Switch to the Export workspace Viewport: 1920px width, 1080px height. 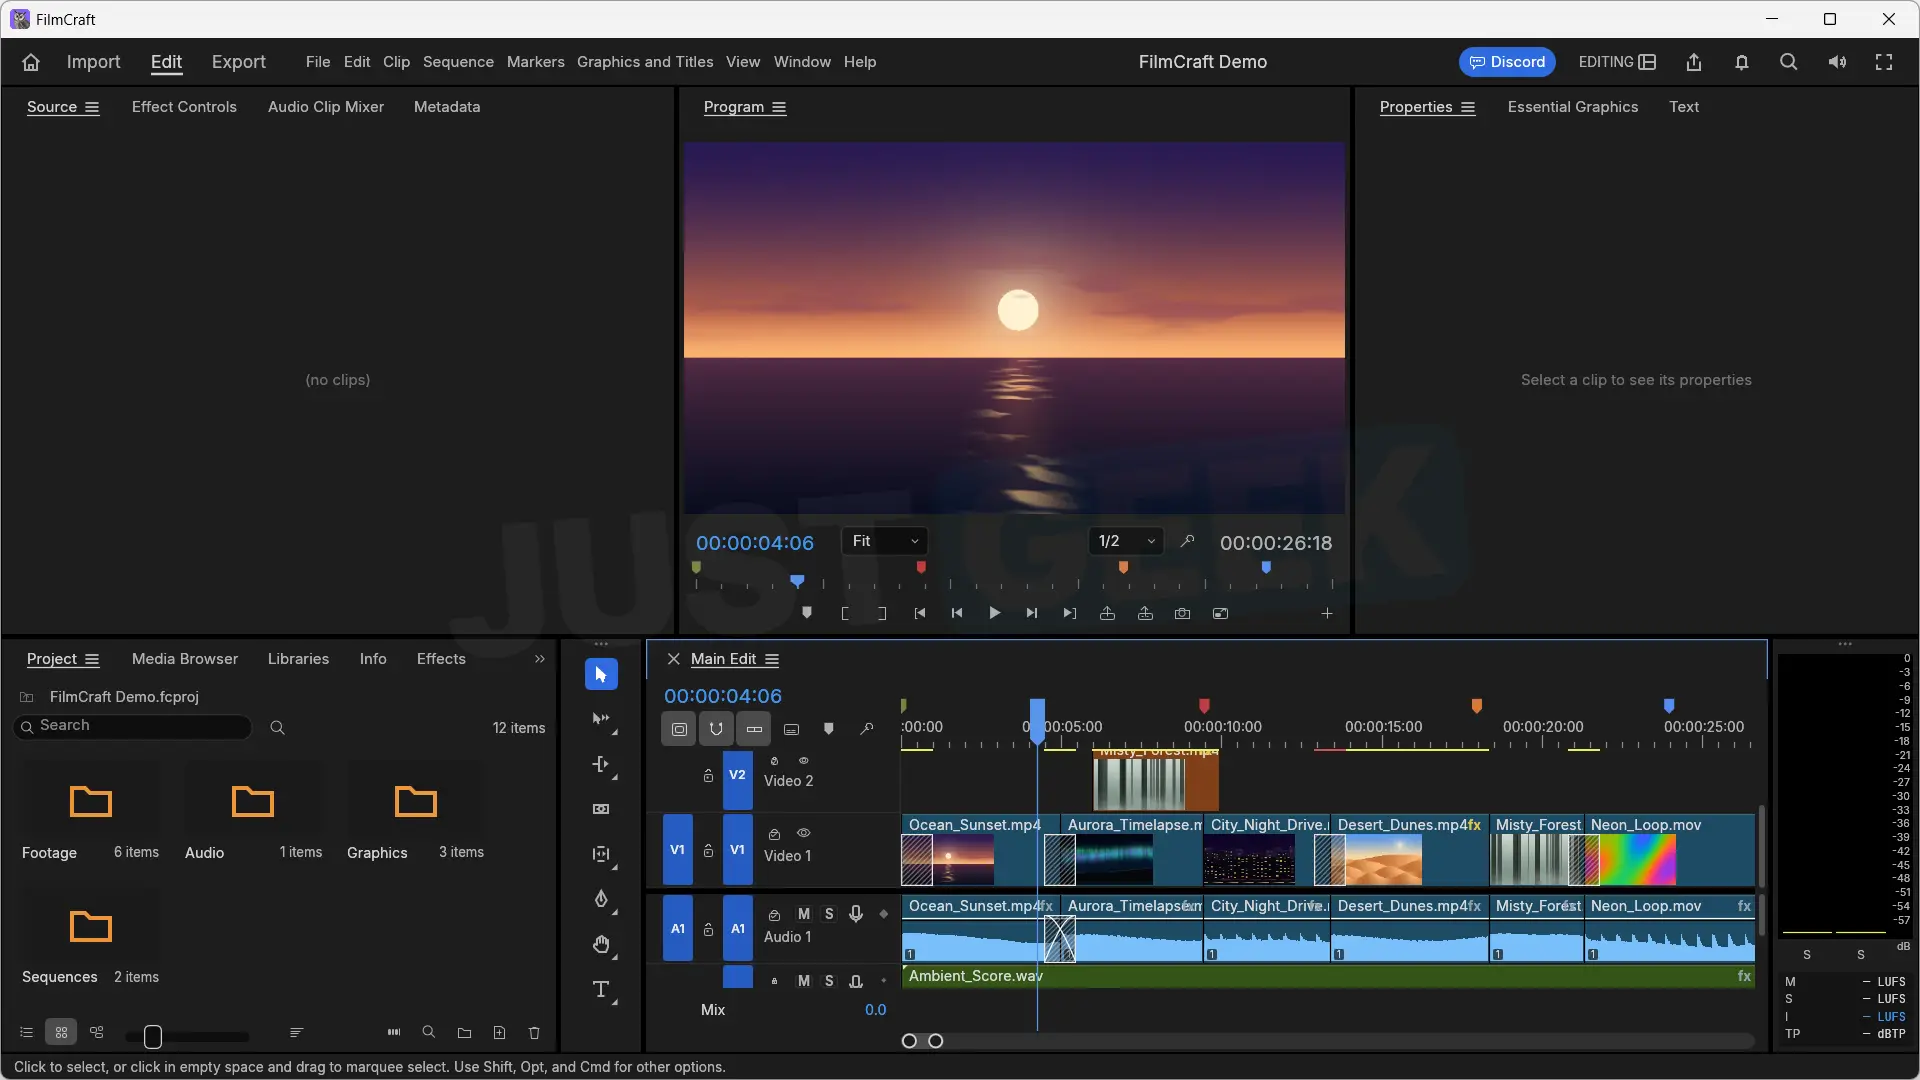point(238,62)
